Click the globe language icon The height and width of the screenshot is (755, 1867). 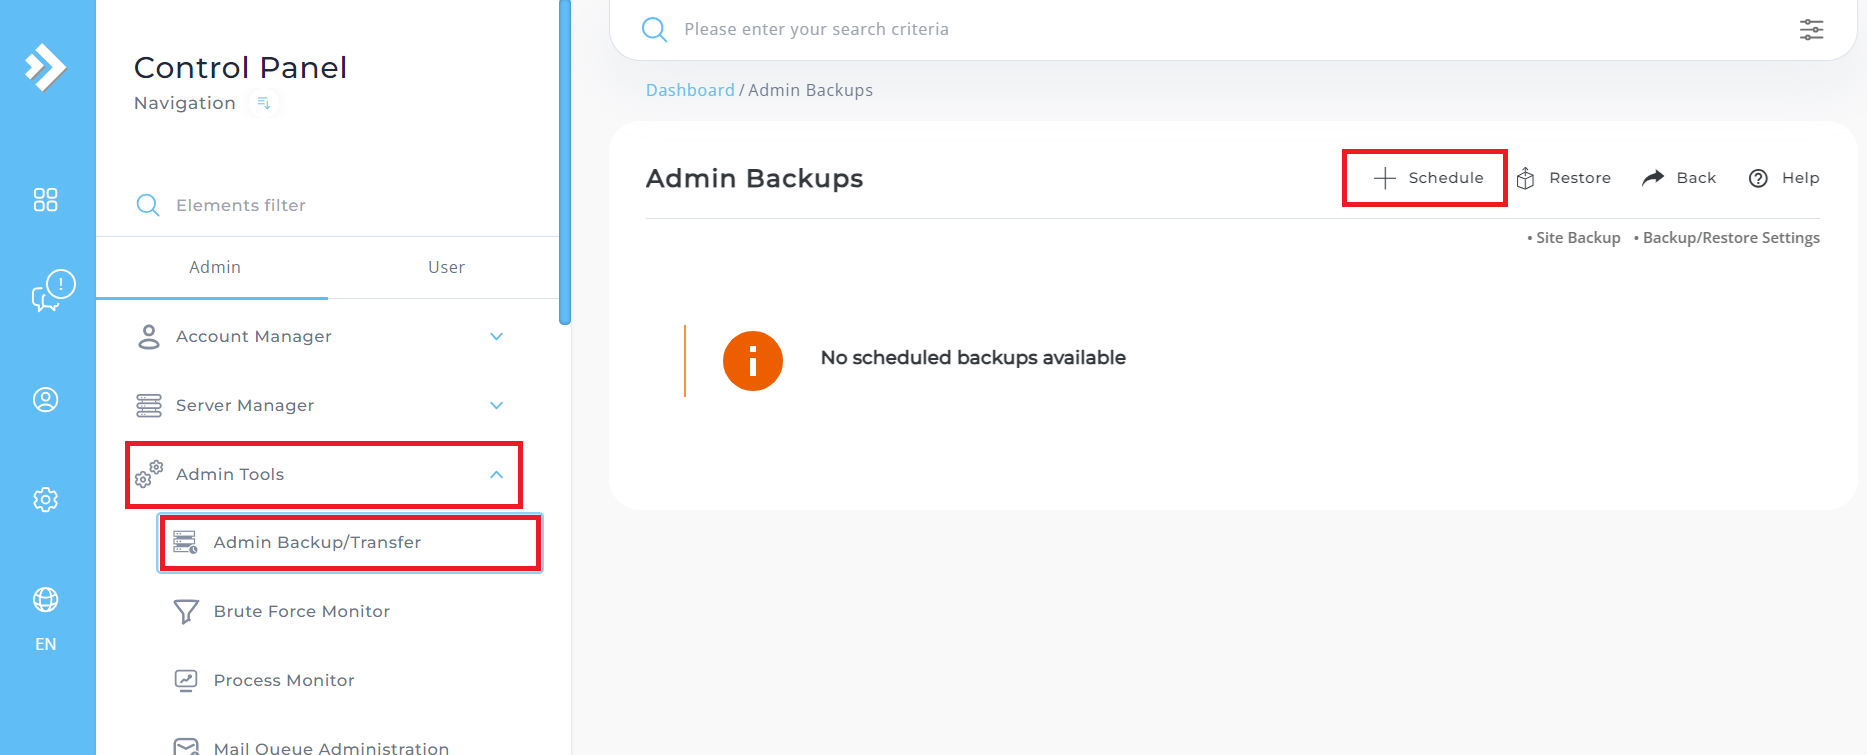click(45, 600)
